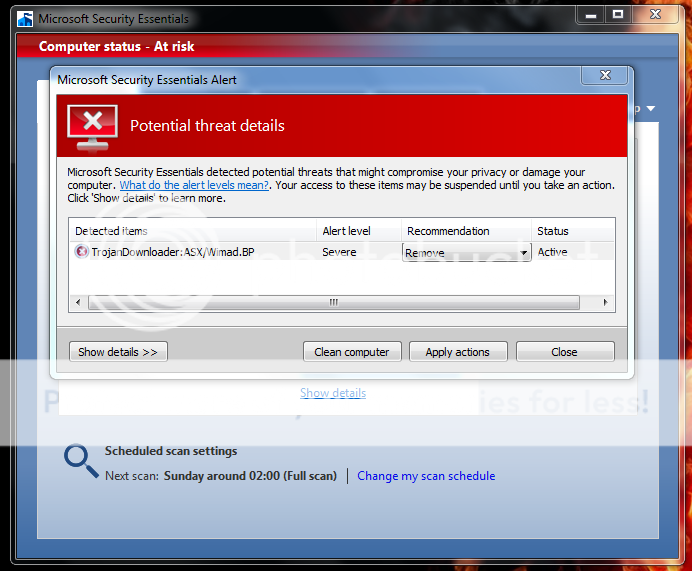Click the red monitor threat icon

(92, 128)
